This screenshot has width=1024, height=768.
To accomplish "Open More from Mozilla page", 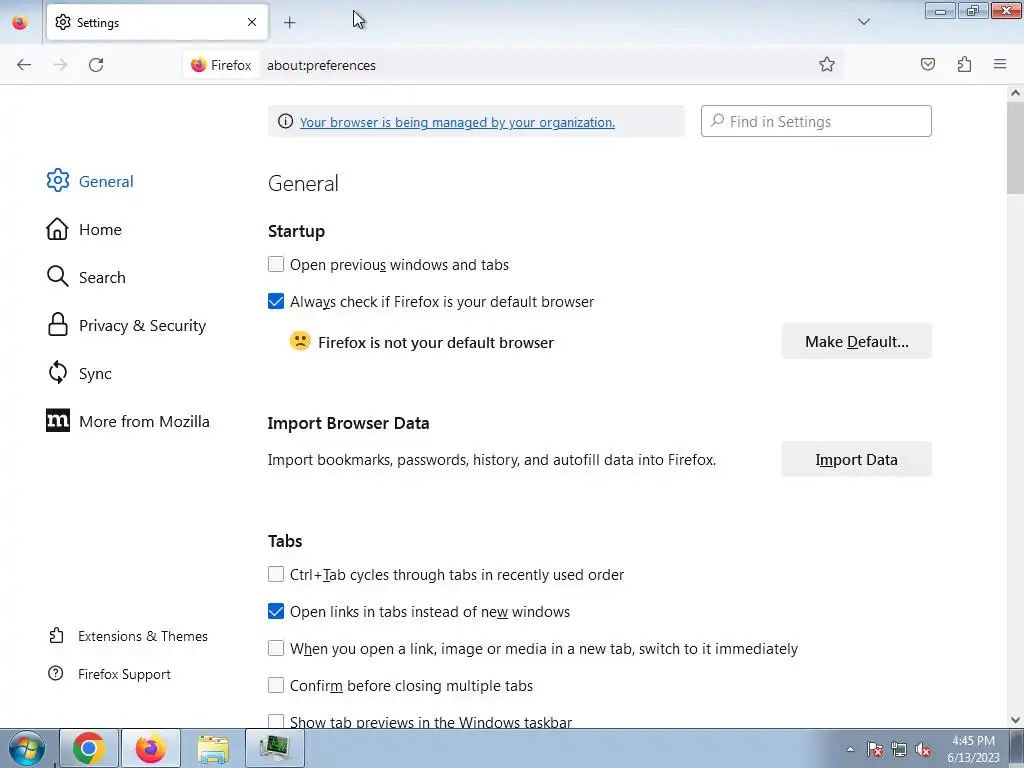I will [x=128, y=421].
